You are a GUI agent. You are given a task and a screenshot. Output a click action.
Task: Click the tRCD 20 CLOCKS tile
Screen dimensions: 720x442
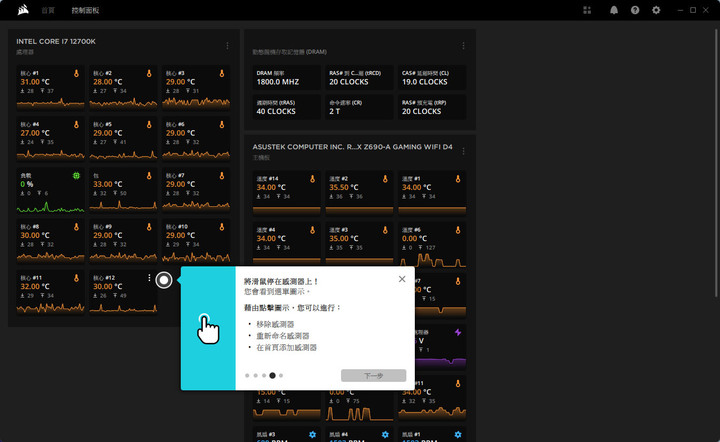pyautogui.click(x=359, y=78)
